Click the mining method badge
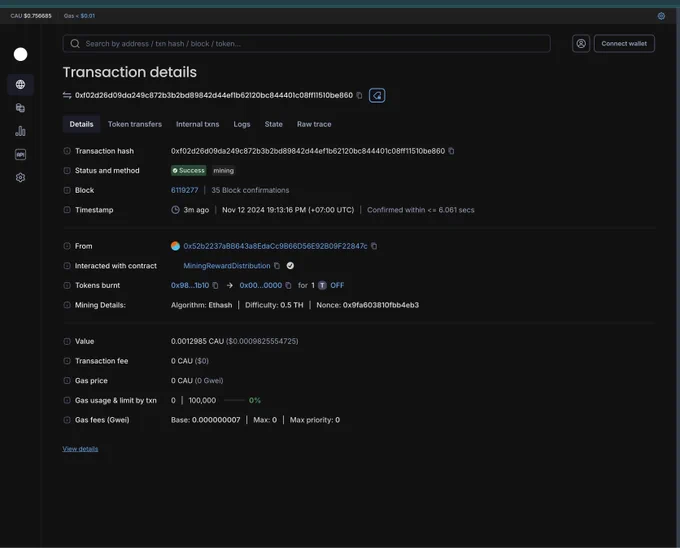This screenshot has height=548, width=680. pyautogui.click(x=223, y=170)
